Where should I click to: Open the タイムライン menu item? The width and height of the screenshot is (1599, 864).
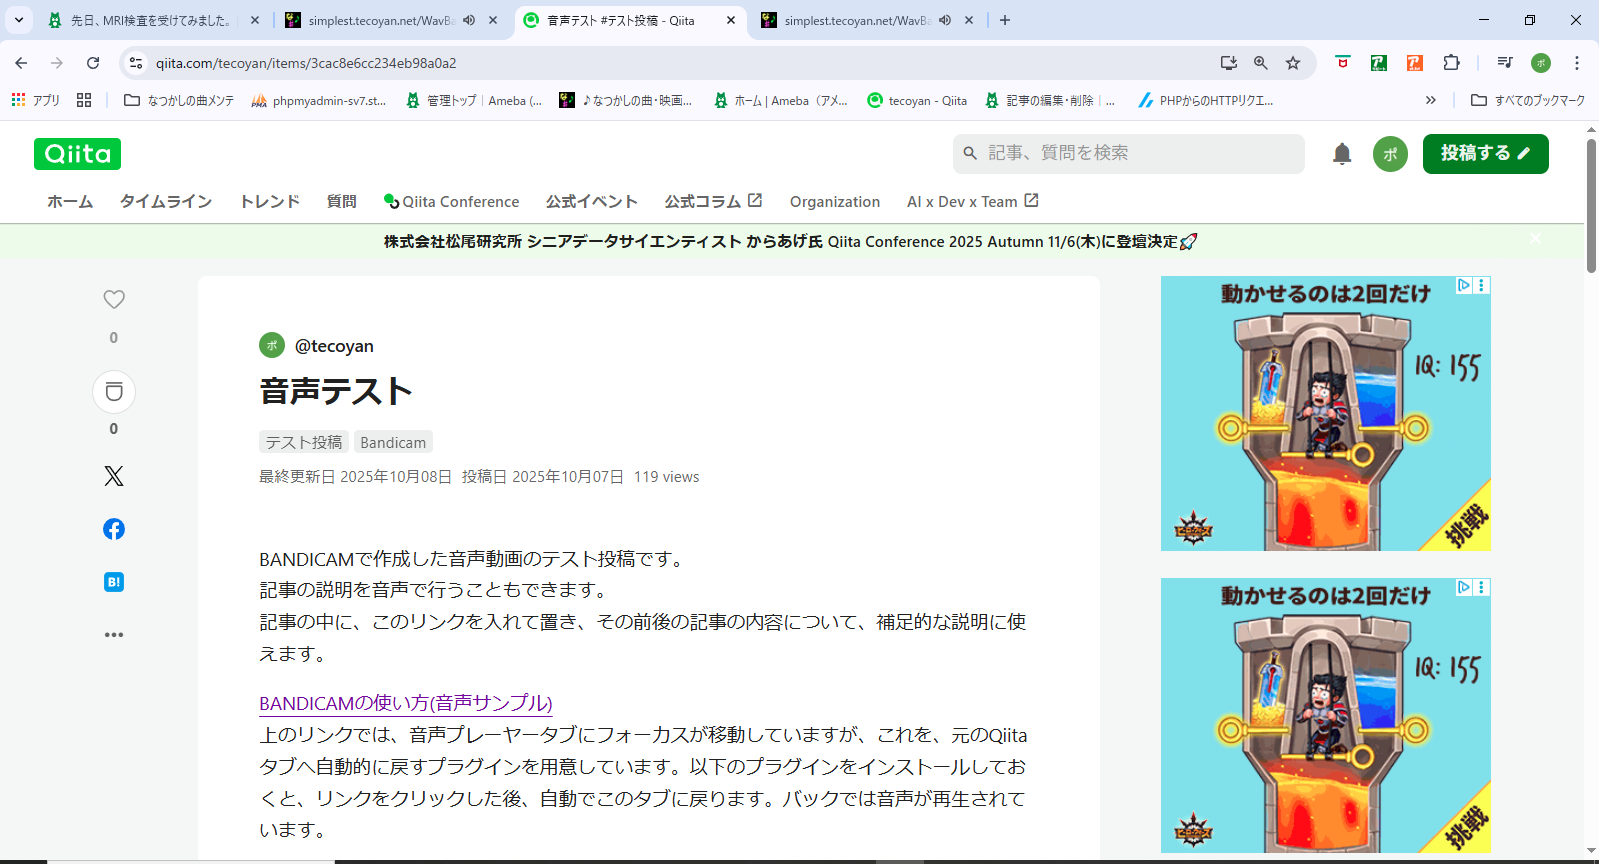166,202
